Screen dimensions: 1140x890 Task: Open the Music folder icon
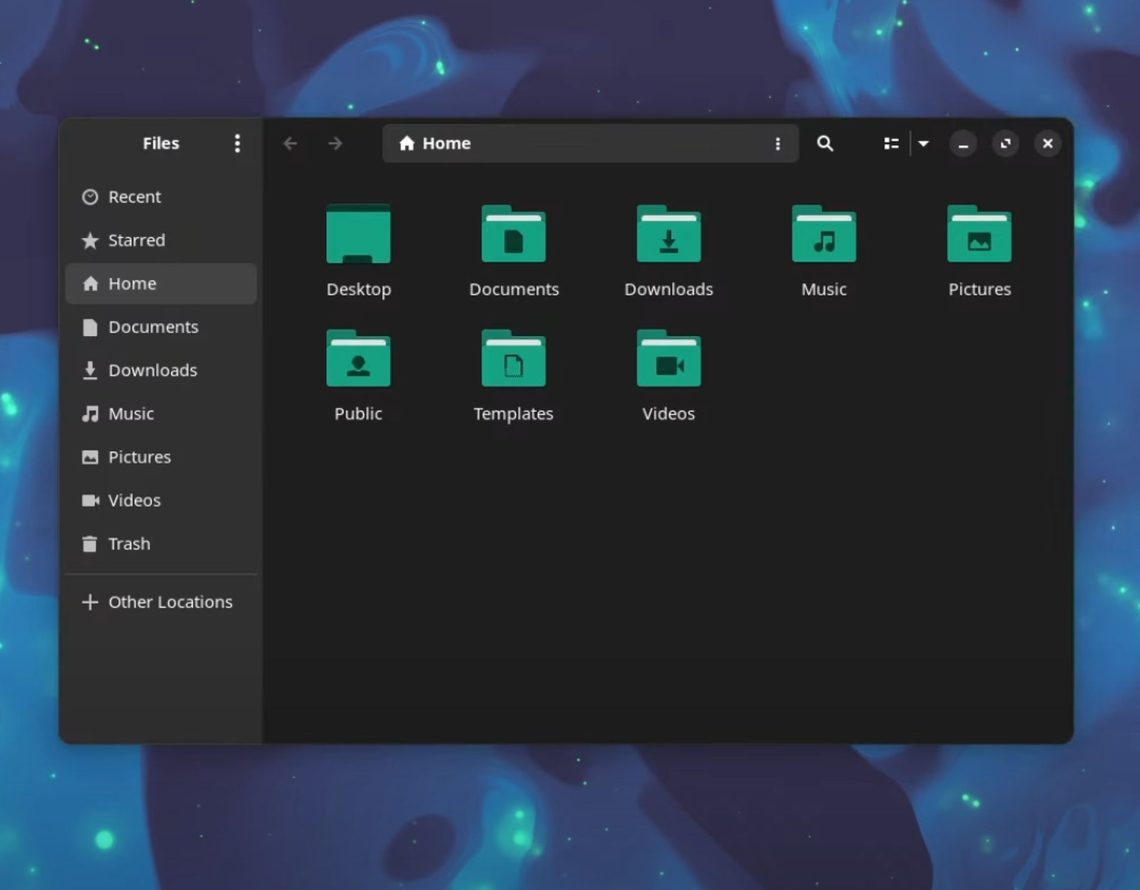pyautogui.click(x=823, y=235)
